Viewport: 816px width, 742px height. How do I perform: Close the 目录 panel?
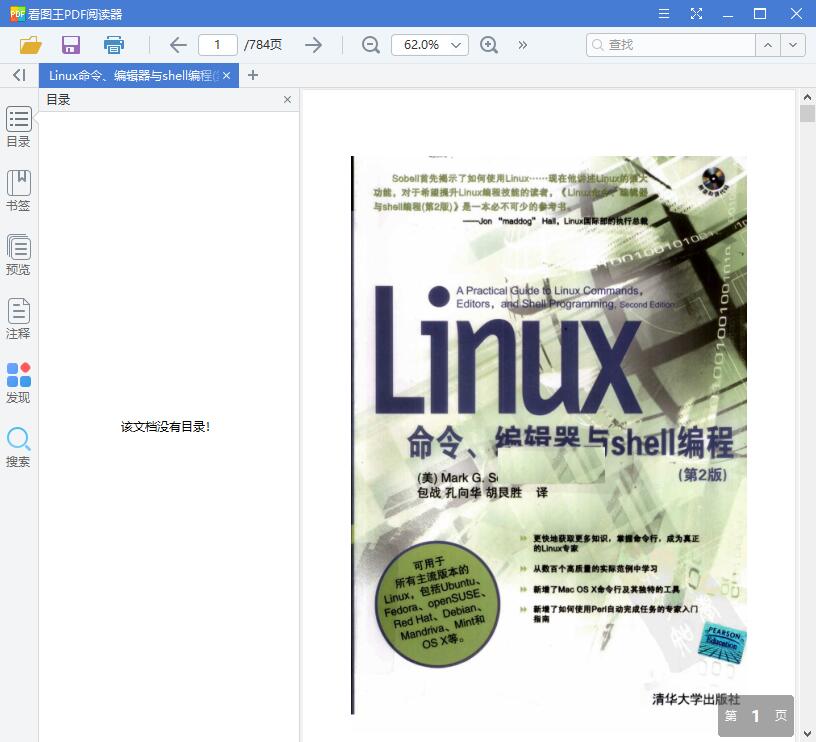pyautogui.click(x=287, y=99)
